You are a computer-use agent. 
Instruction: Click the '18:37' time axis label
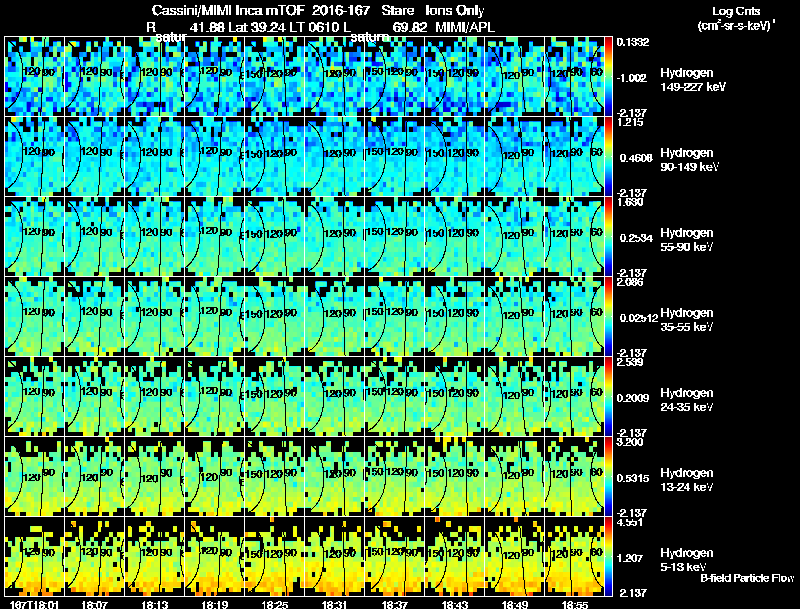[x=394, y=605]
